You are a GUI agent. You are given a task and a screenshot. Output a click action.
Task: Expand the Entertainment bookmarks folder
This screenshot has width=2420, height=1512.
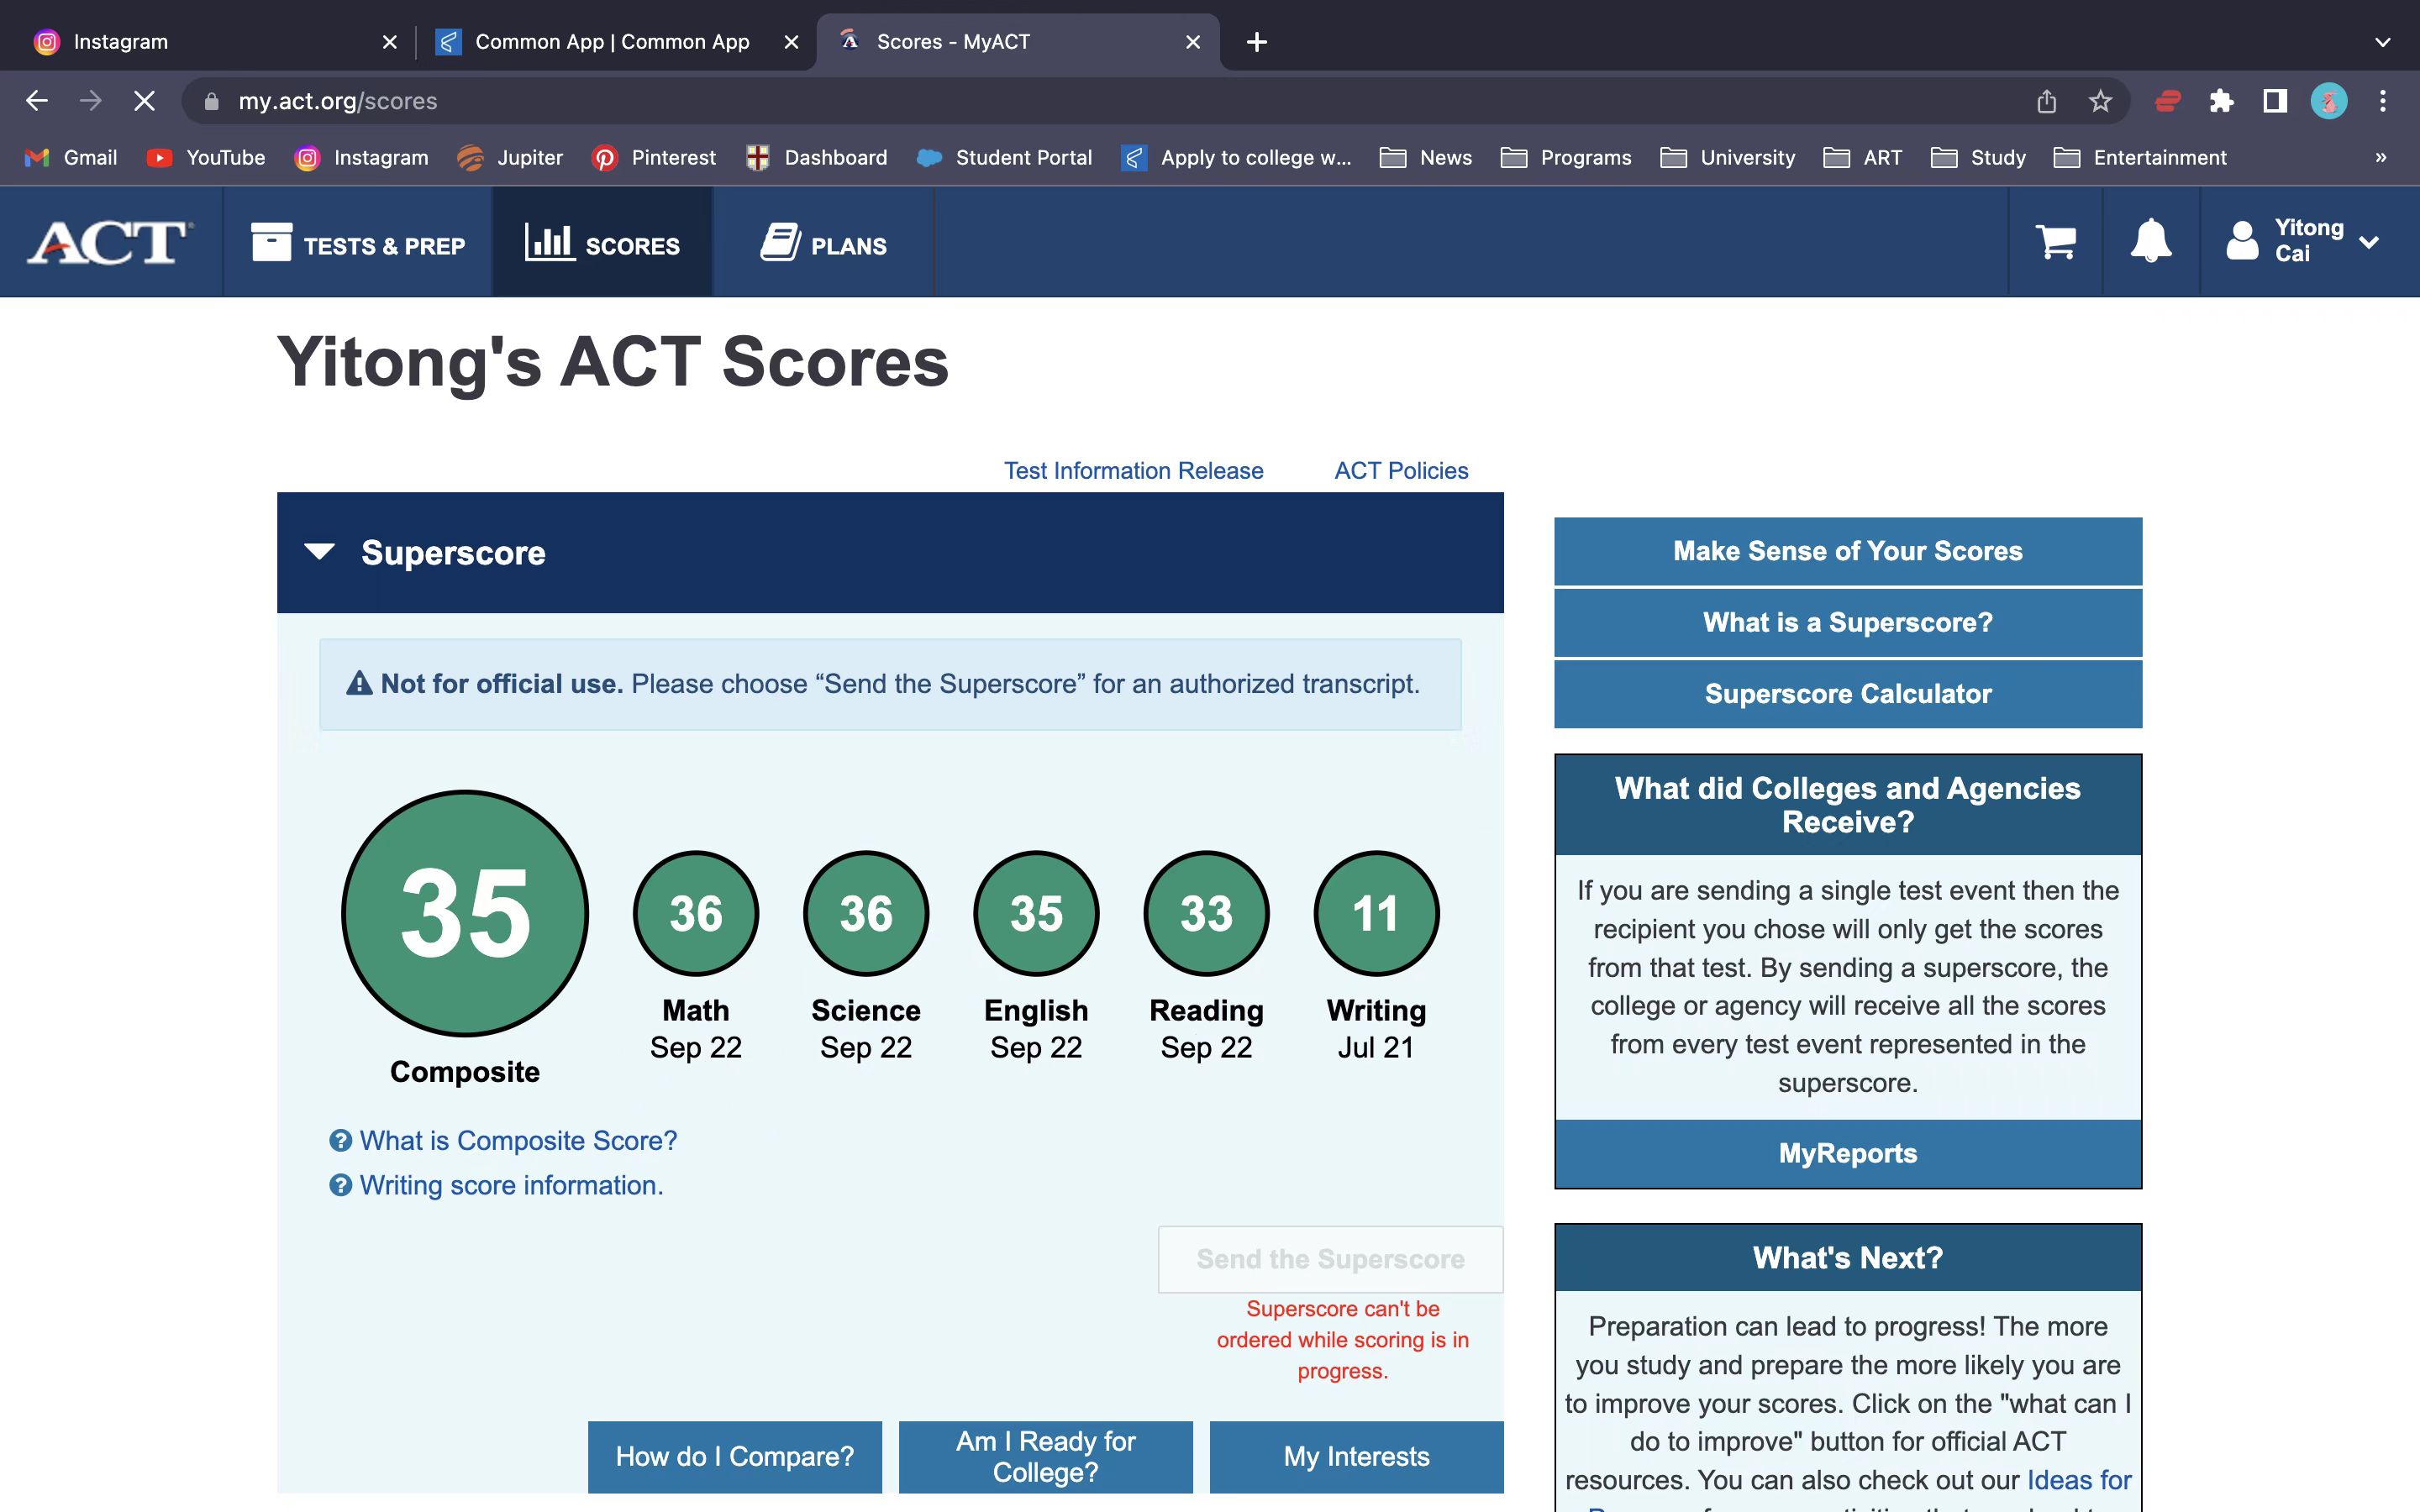(x=2139, y=158)
